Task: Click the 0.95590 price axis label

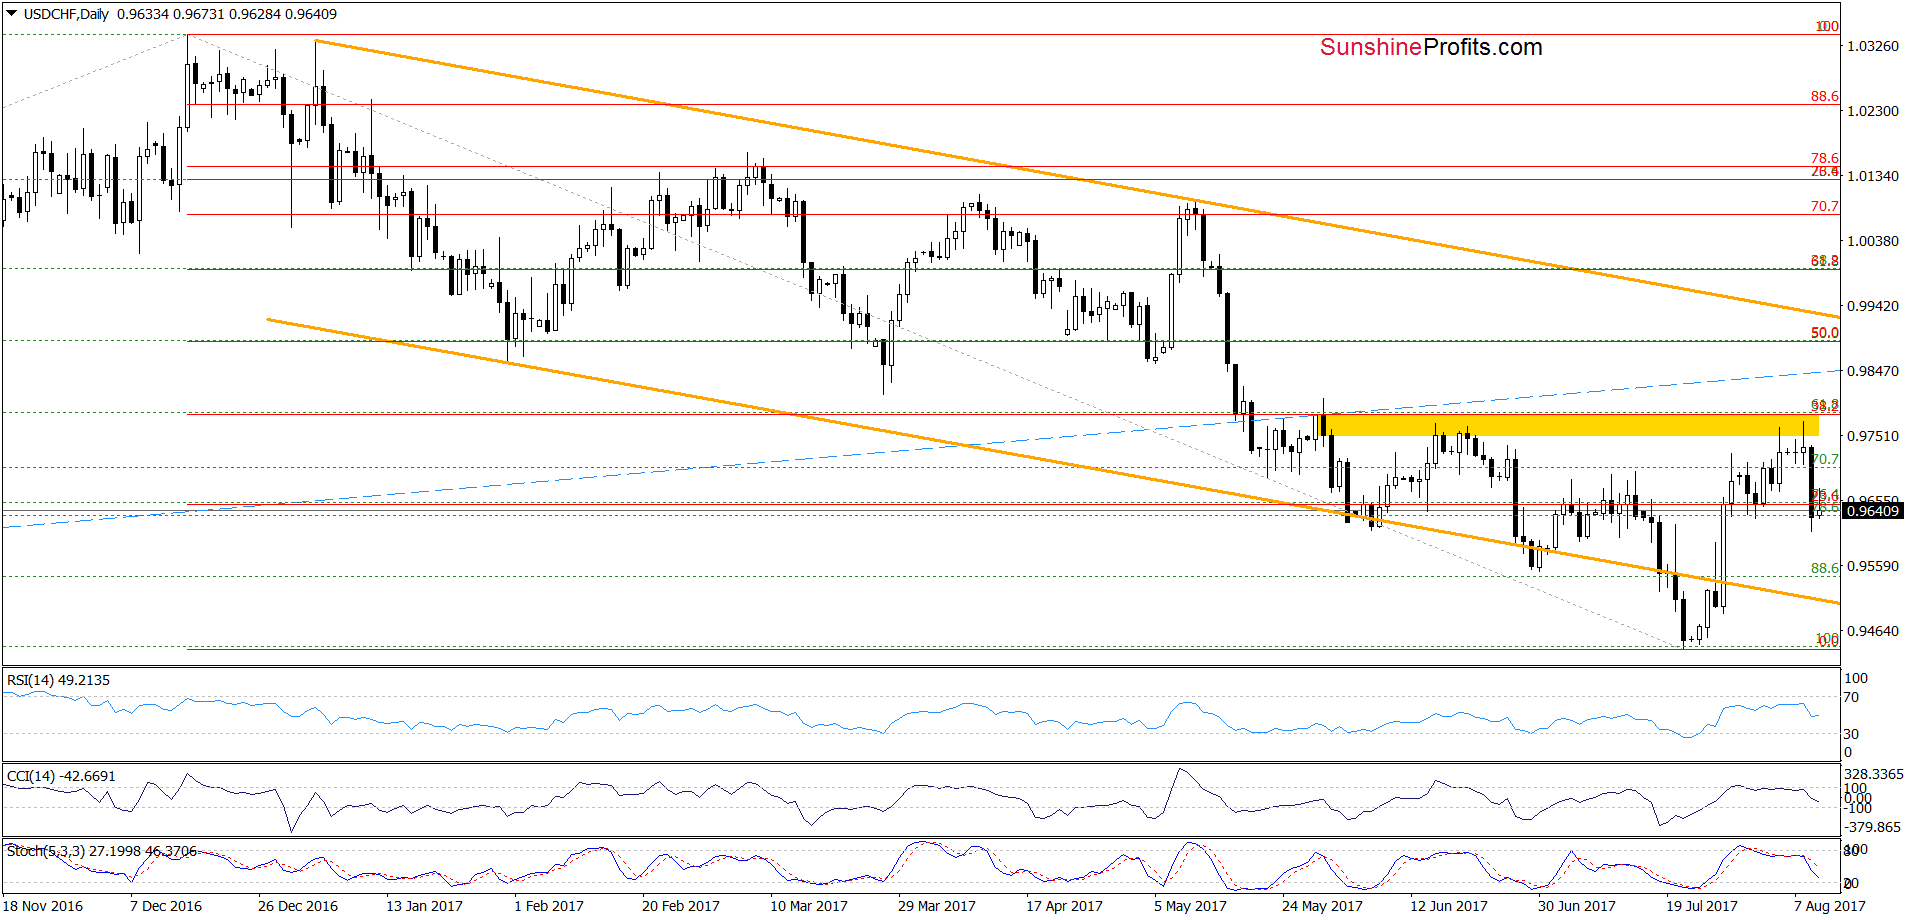Action: [x=1872, y=566]
